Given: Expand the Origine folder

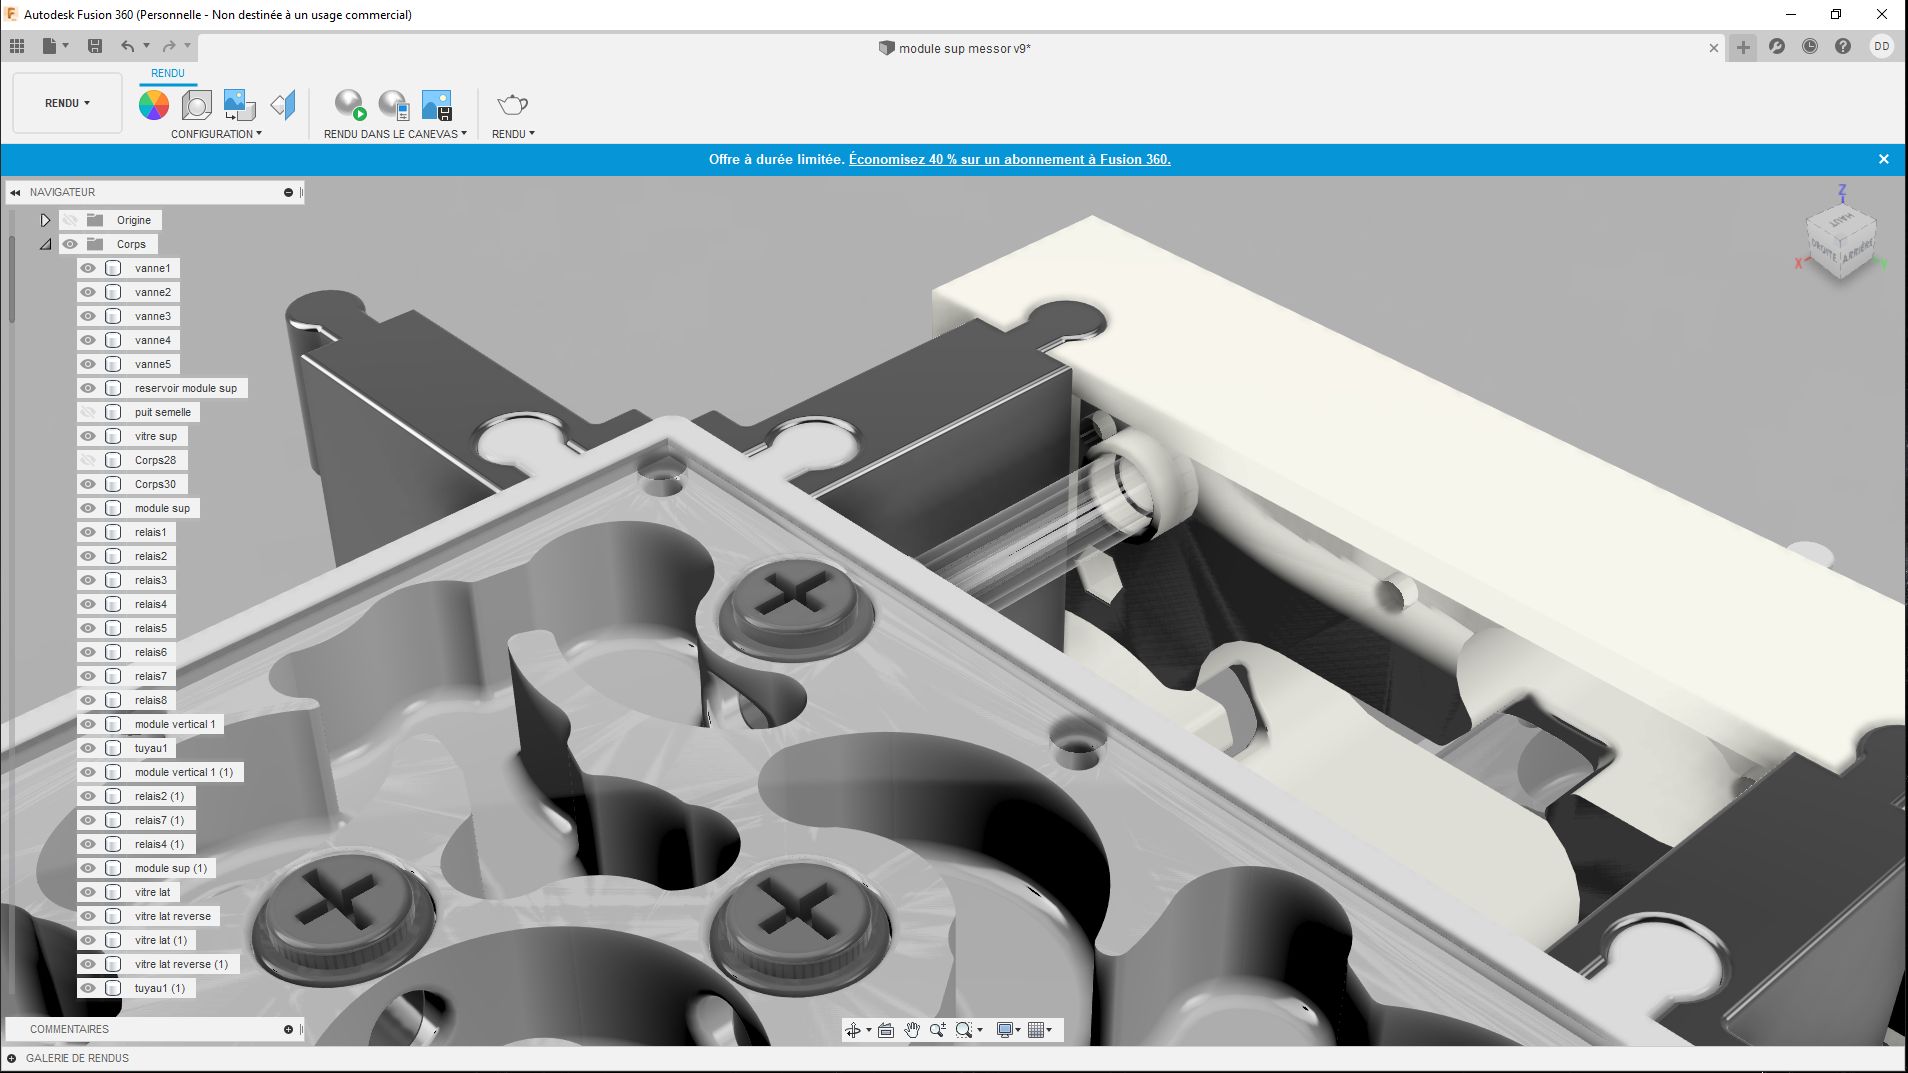Looking at the screenshot, I should pos(45,220).
